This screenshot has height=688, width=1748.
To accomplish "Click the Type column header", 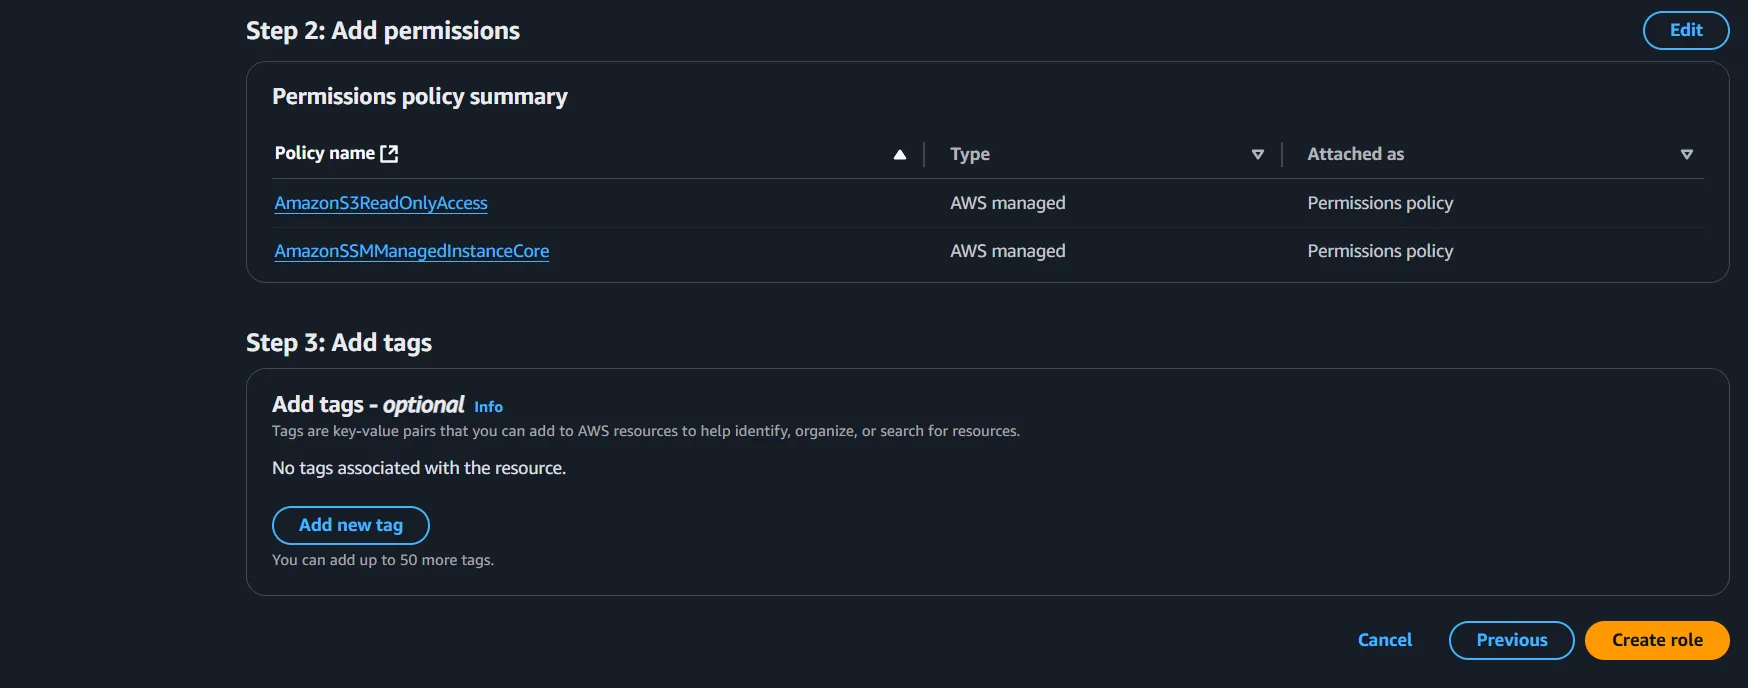I will pyautogui.click(x=970, y=154).
